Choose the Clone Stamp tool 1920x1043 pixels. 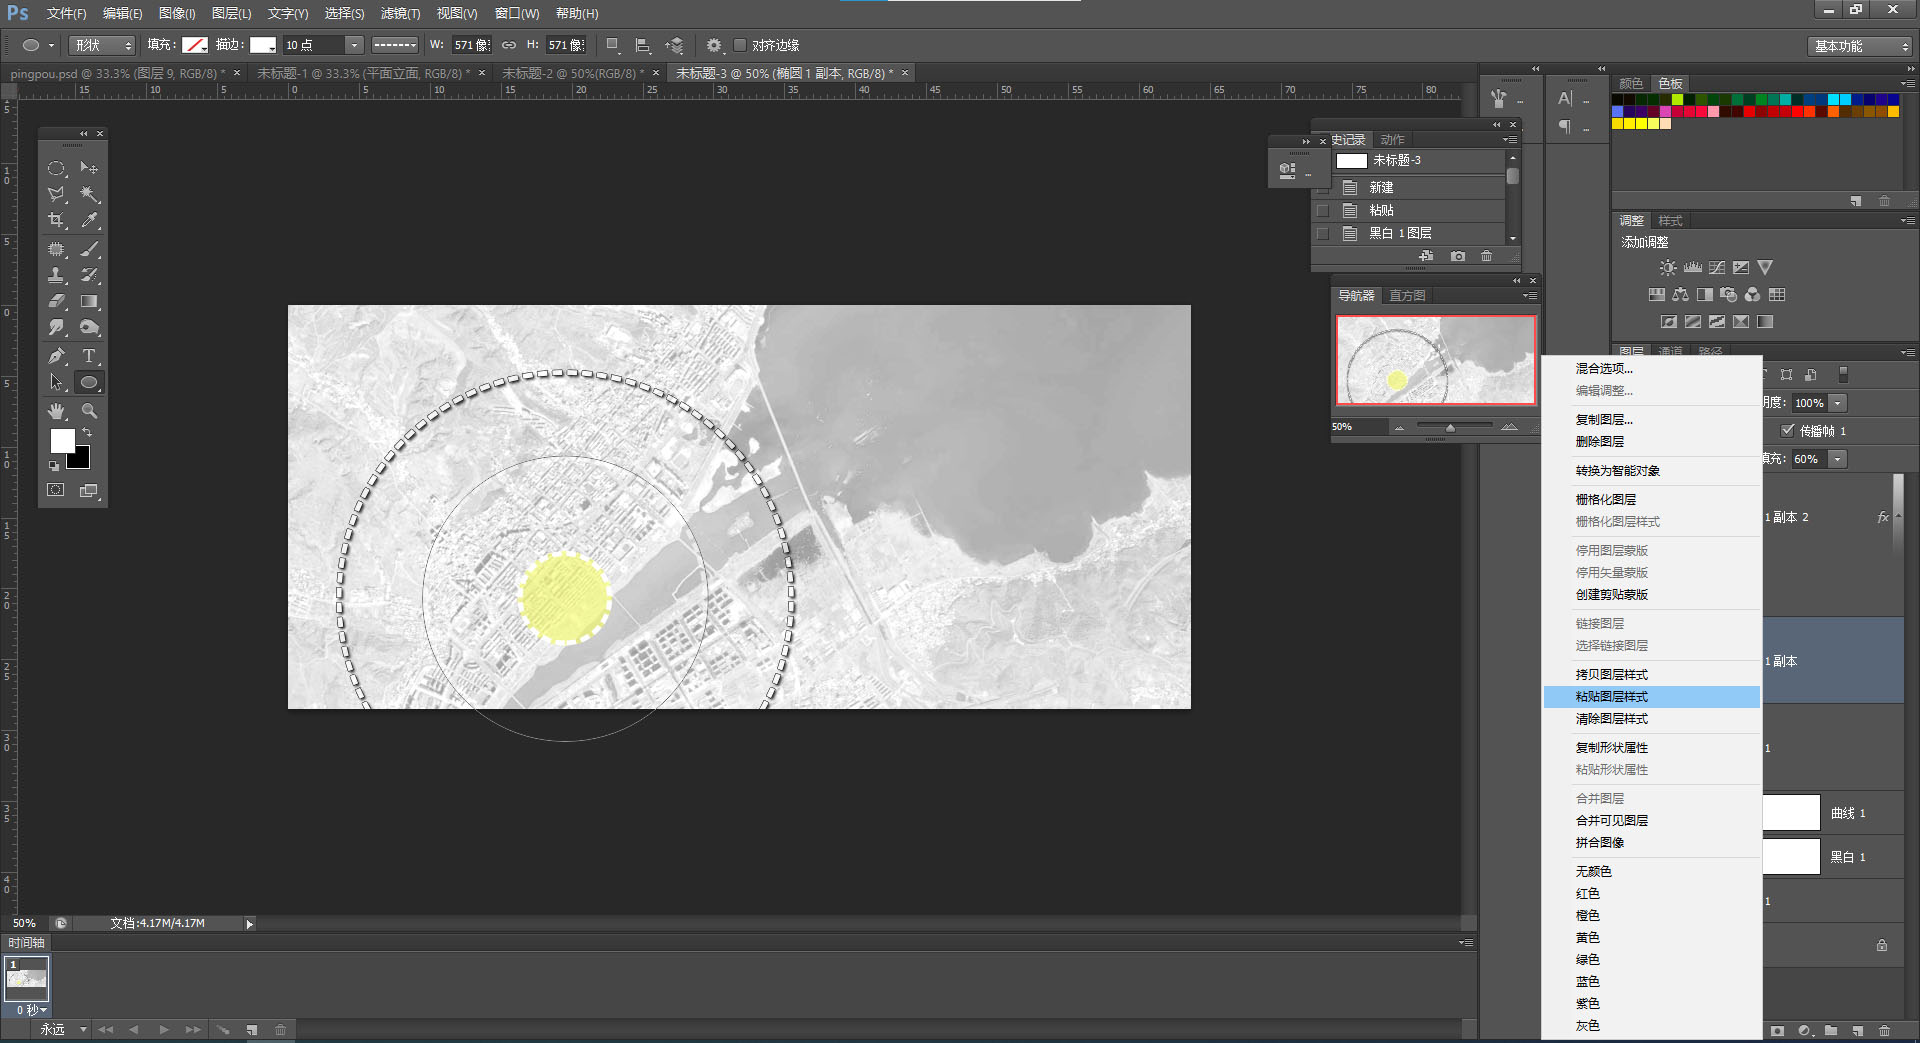(x=57, y=275)
